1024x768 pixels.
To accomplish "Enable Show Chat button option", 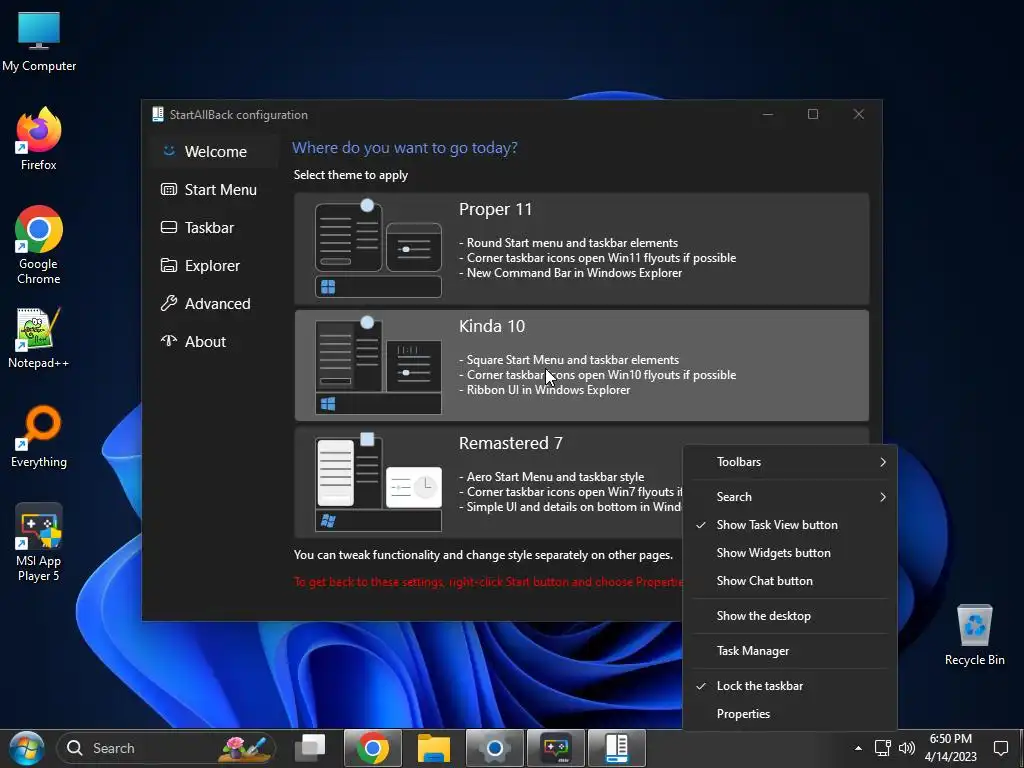I will [x=790, y=581].
